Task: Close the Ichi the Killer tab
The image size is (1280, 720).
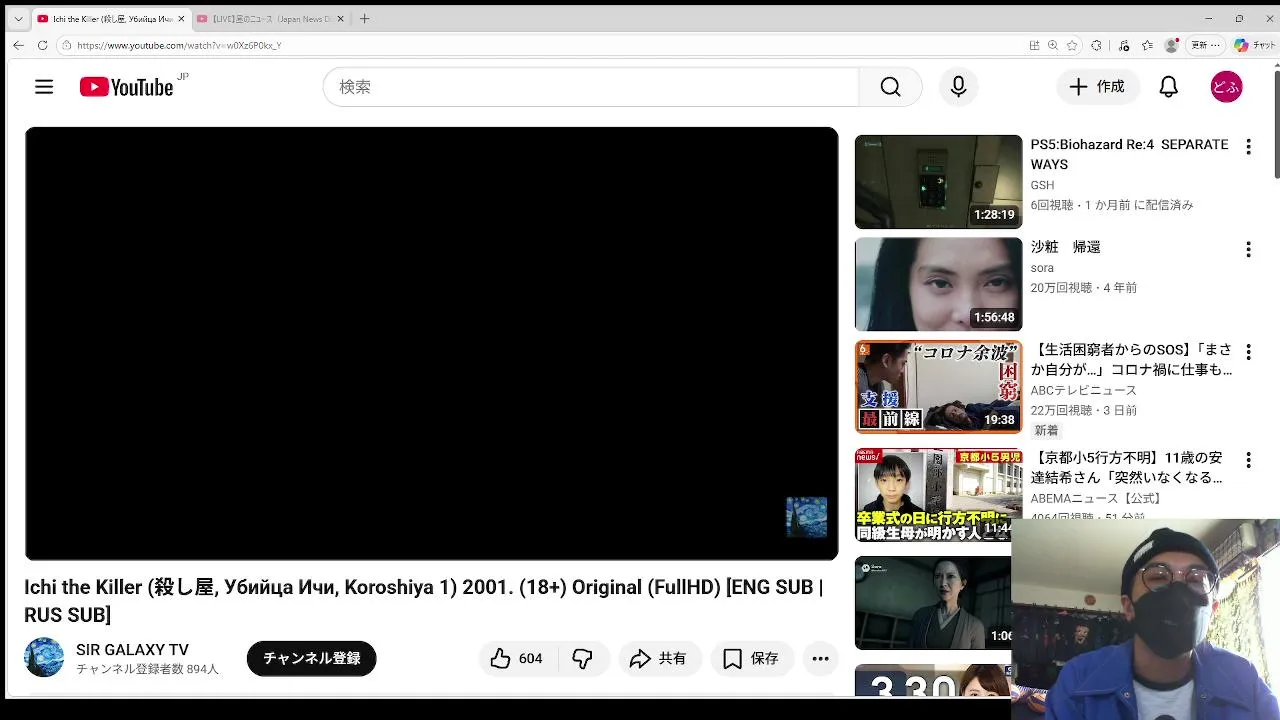Action: tap(181, 18)
